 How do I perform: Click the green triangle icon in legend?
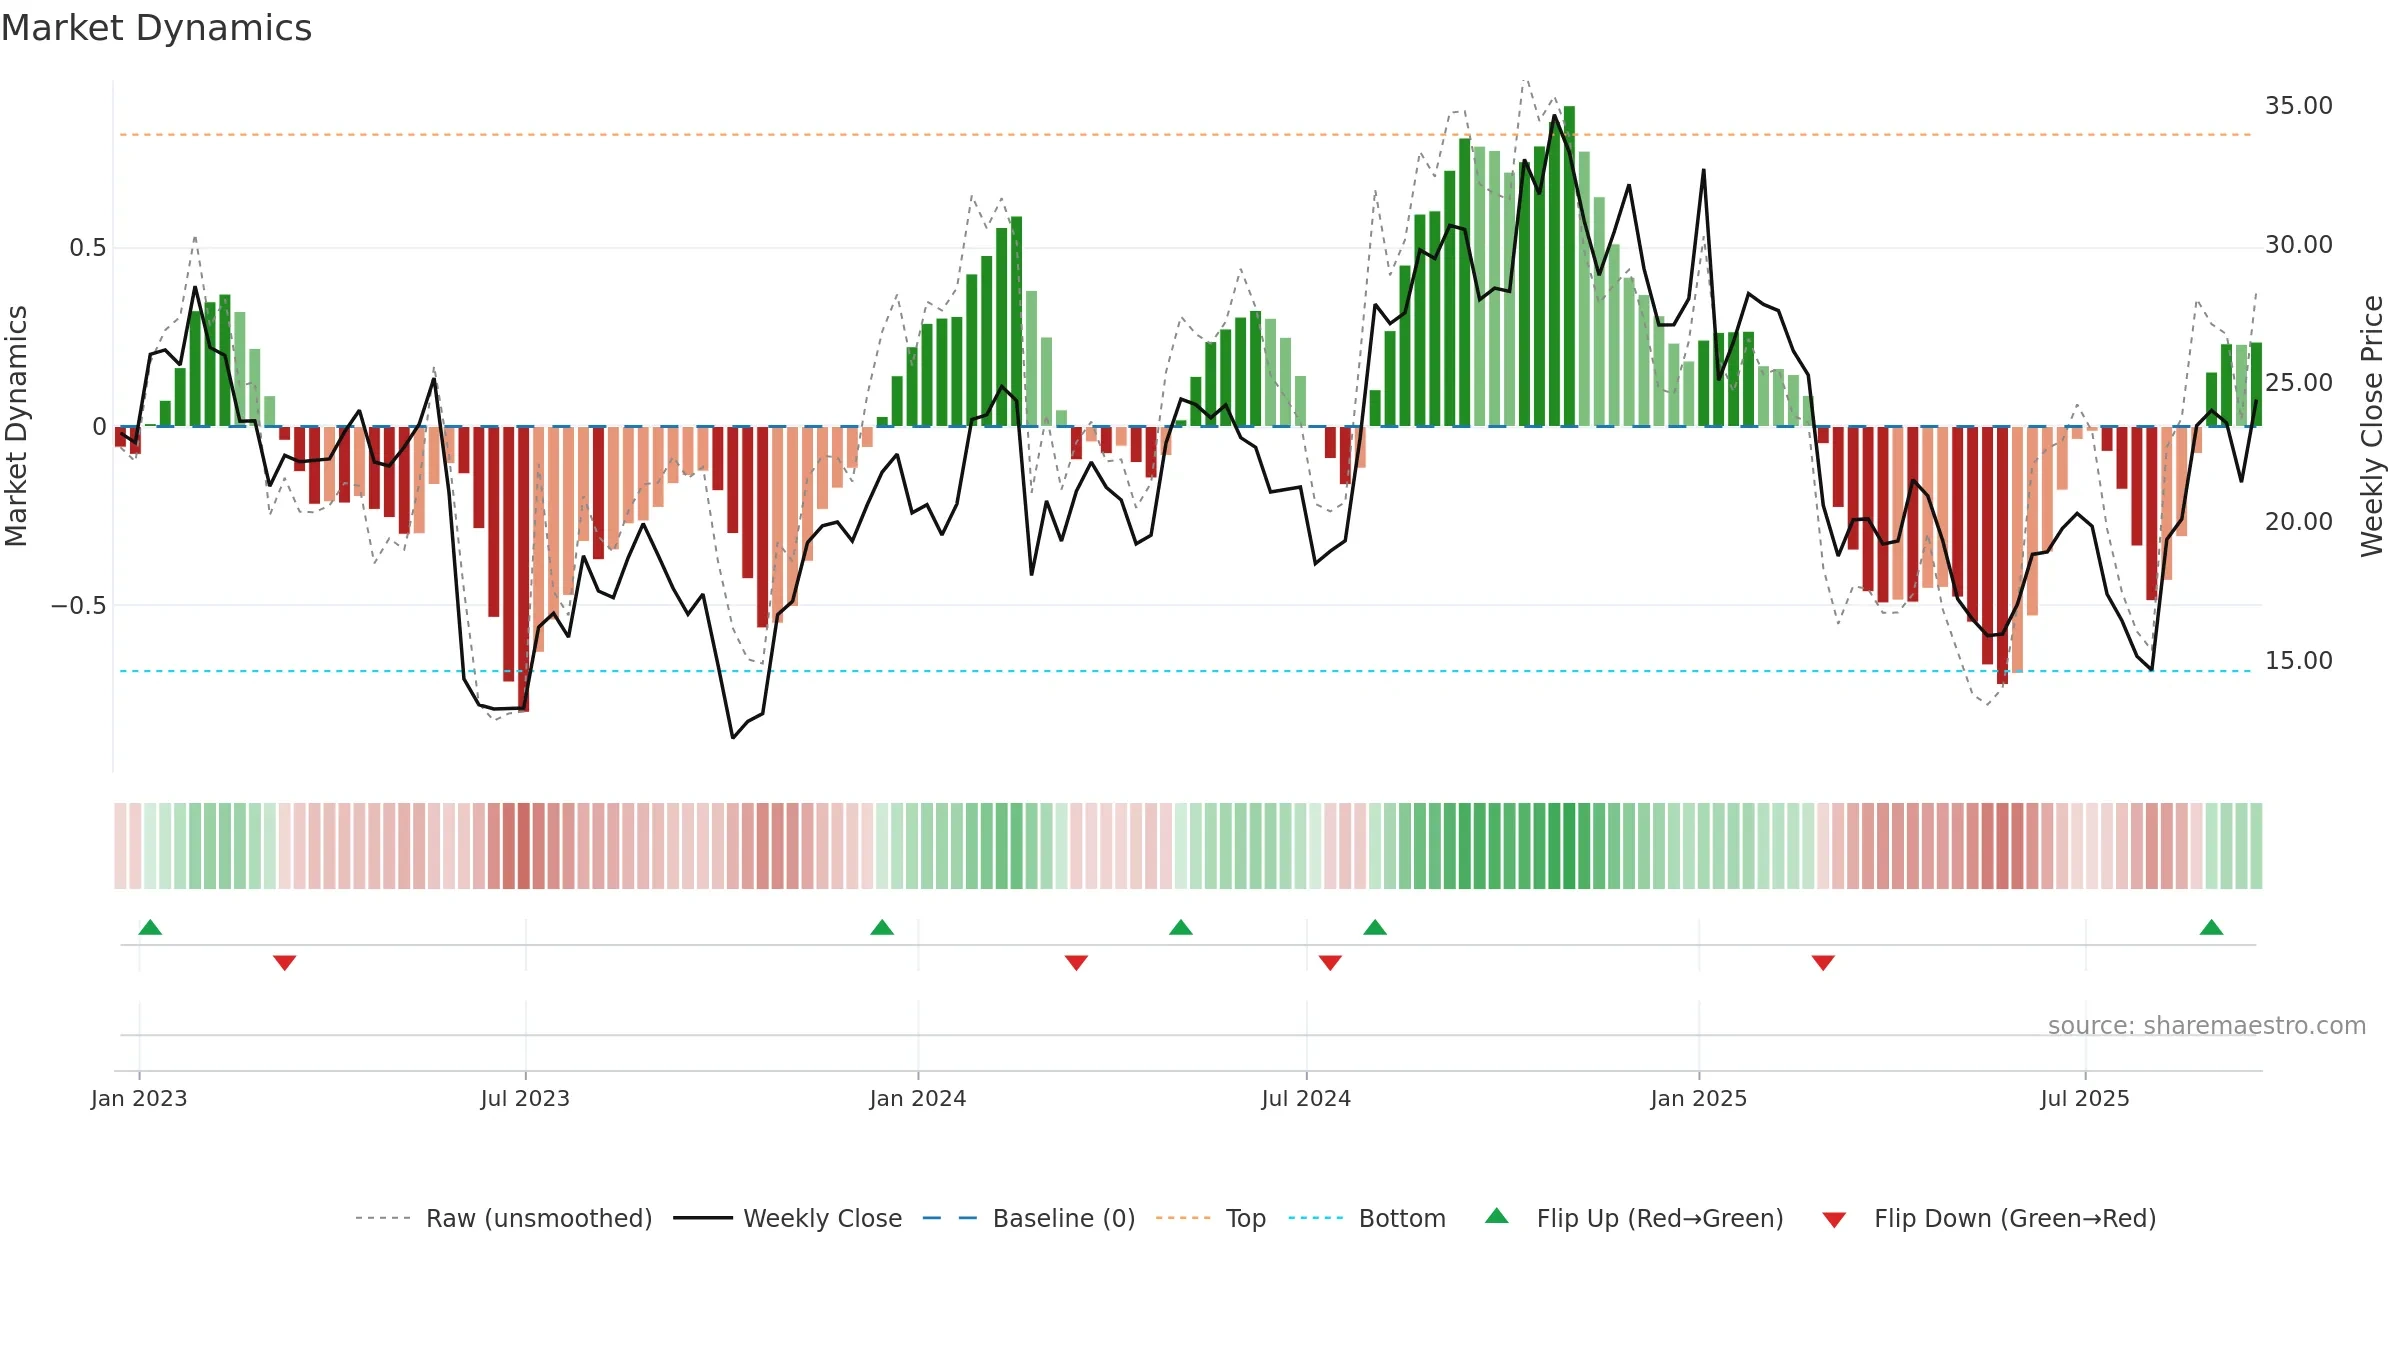(1497, 1216)
